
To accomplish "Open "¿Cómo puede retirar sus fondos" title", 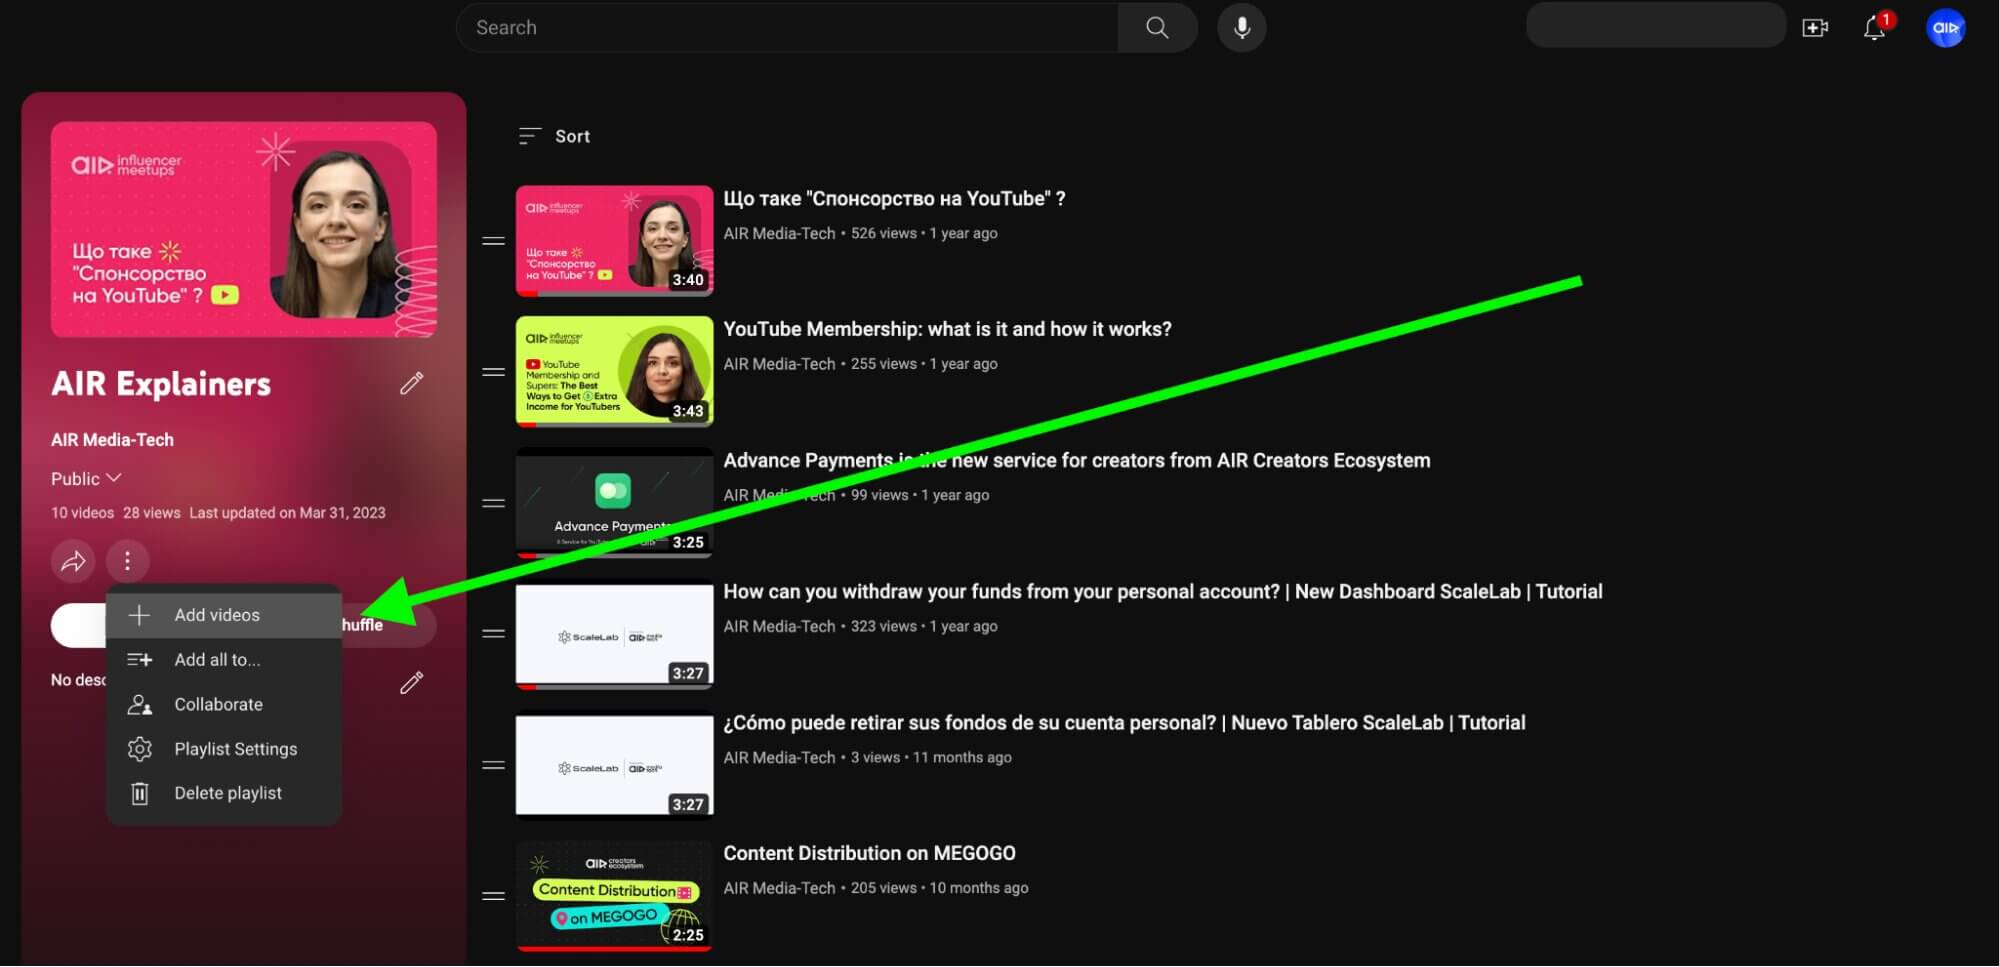I will pos(1124,723).
